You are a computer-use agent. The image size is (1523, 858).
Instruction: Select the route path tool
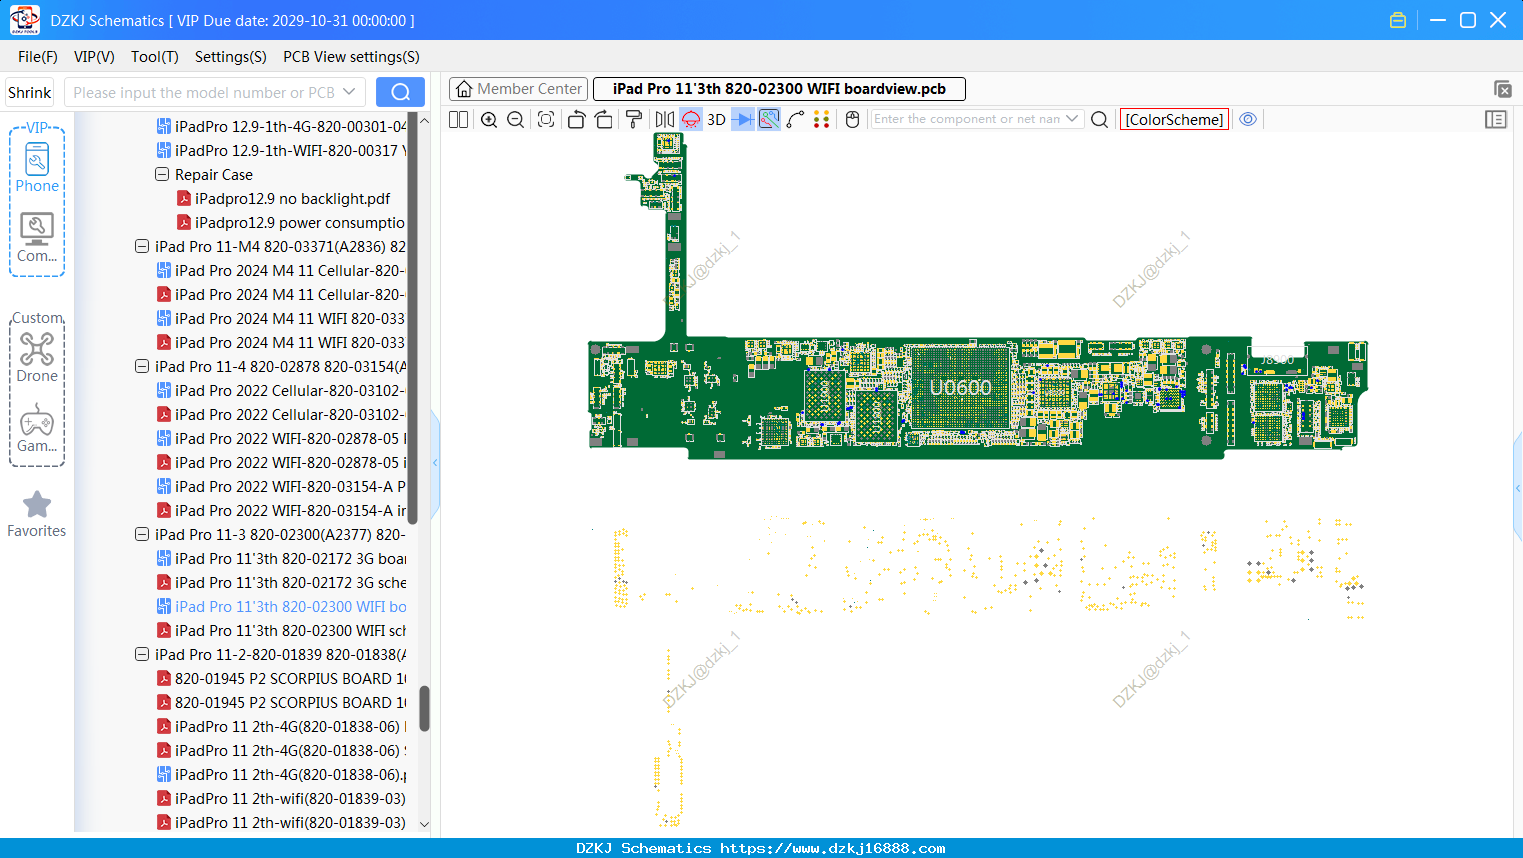point(796,120)
